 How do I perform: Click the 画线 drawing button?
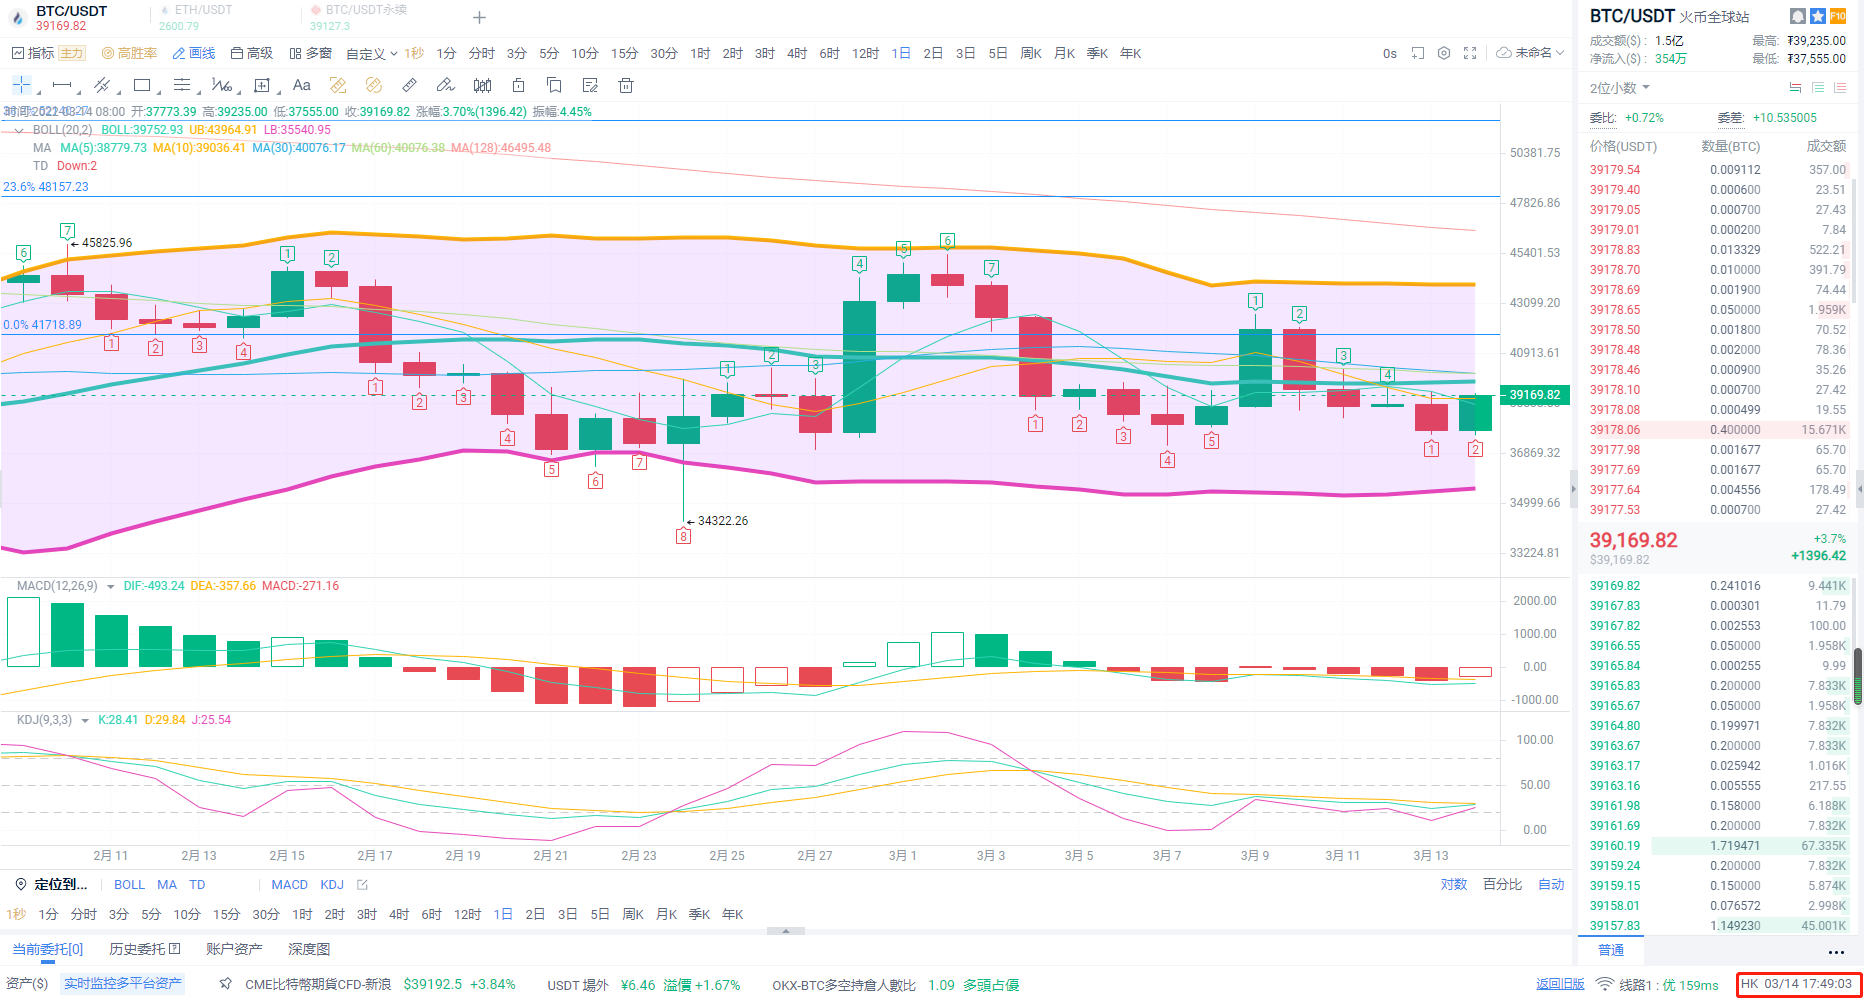click(194, 53)
